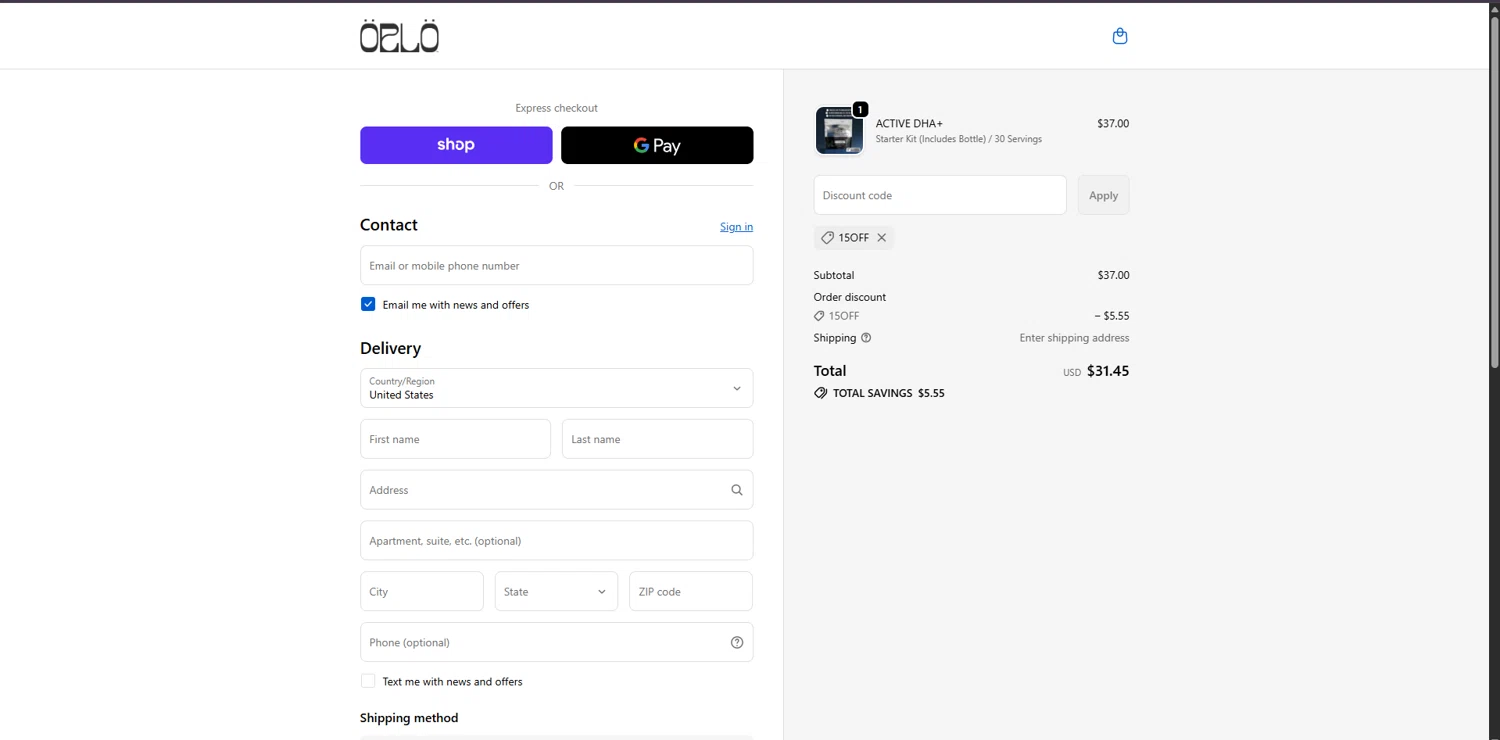Focus the City field
The height and width of the screenshot is (740, 1500).
pos(421,592)
